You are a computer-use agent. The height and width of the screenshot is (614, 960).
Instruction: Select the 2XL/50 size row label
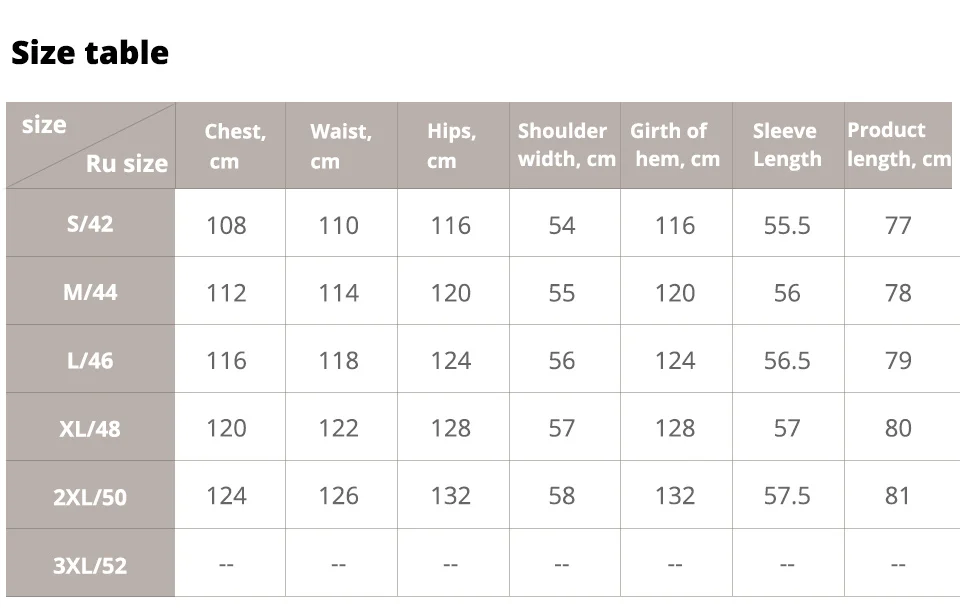coord(90,496)
